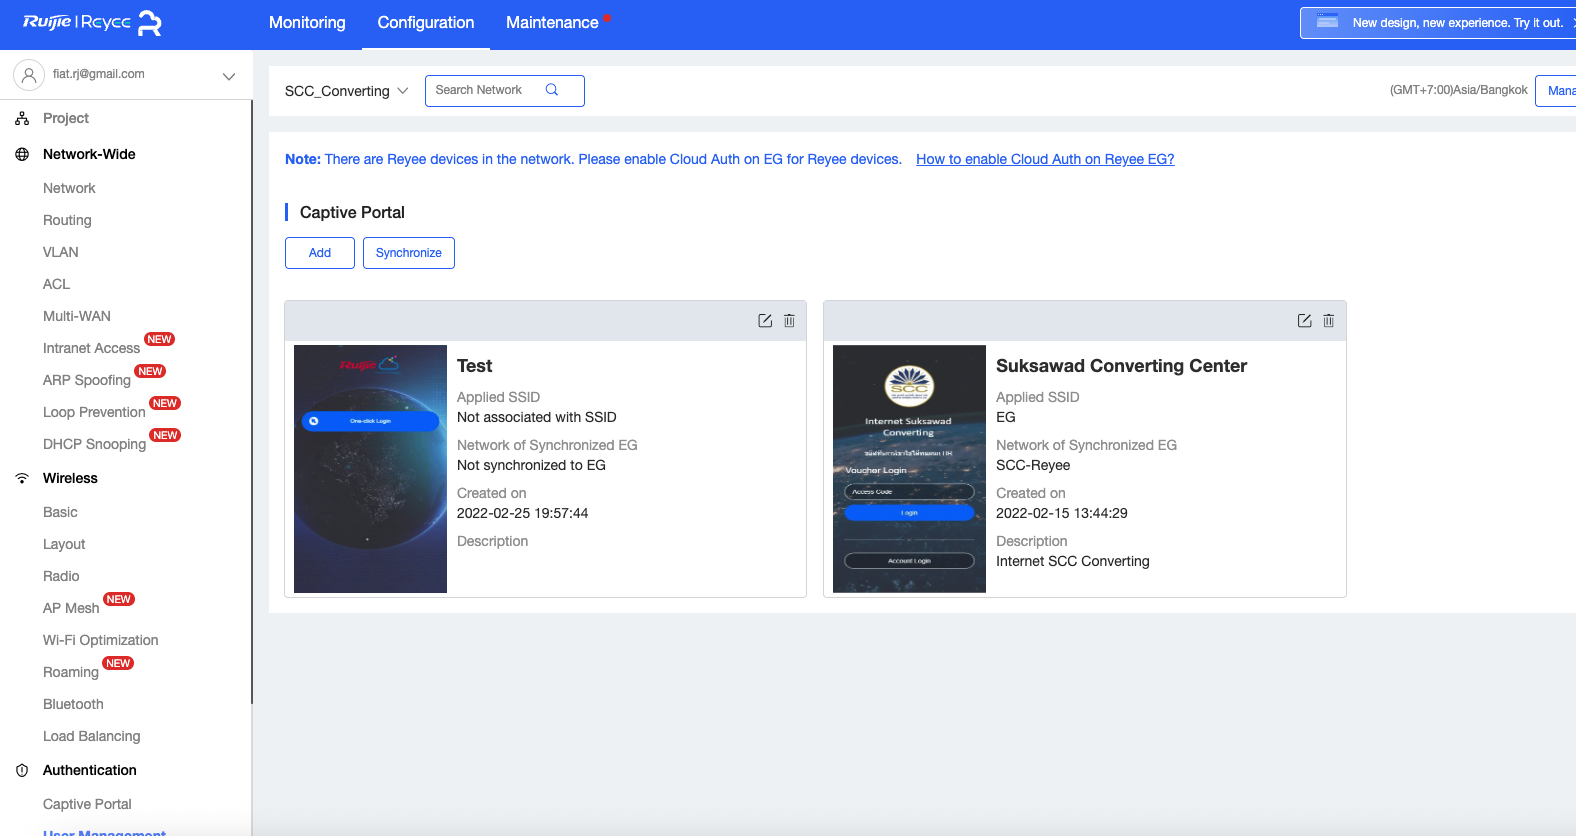
Task: Click 'Not synchronized to EG' text
Action: tap(531, 465)
